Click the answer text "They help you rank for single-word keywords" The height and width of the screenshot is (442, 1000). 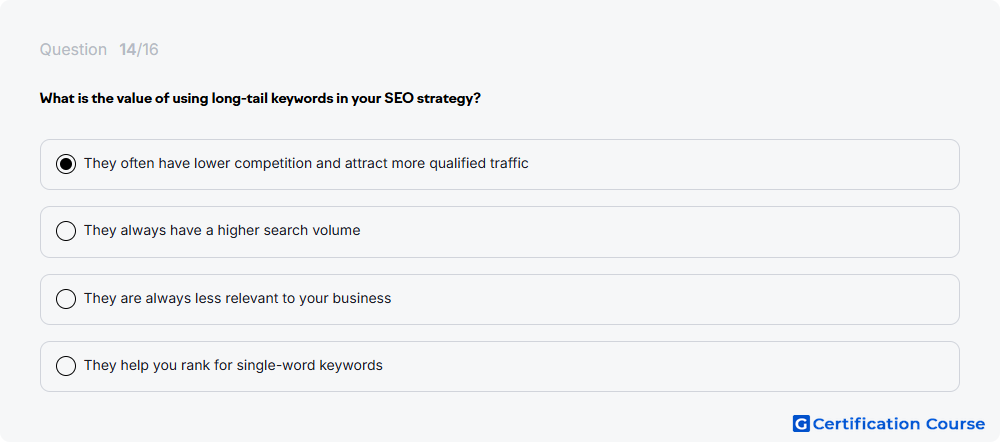pos(233,365)
